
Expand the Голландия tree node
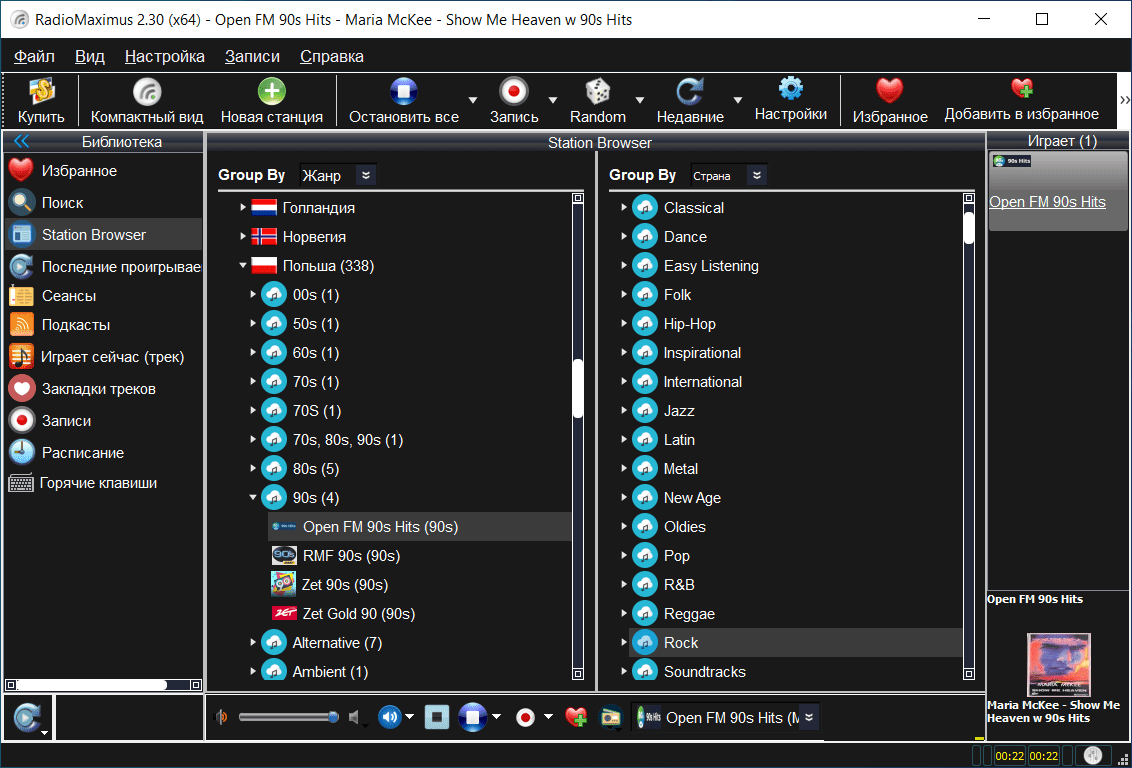coord(243,208)
